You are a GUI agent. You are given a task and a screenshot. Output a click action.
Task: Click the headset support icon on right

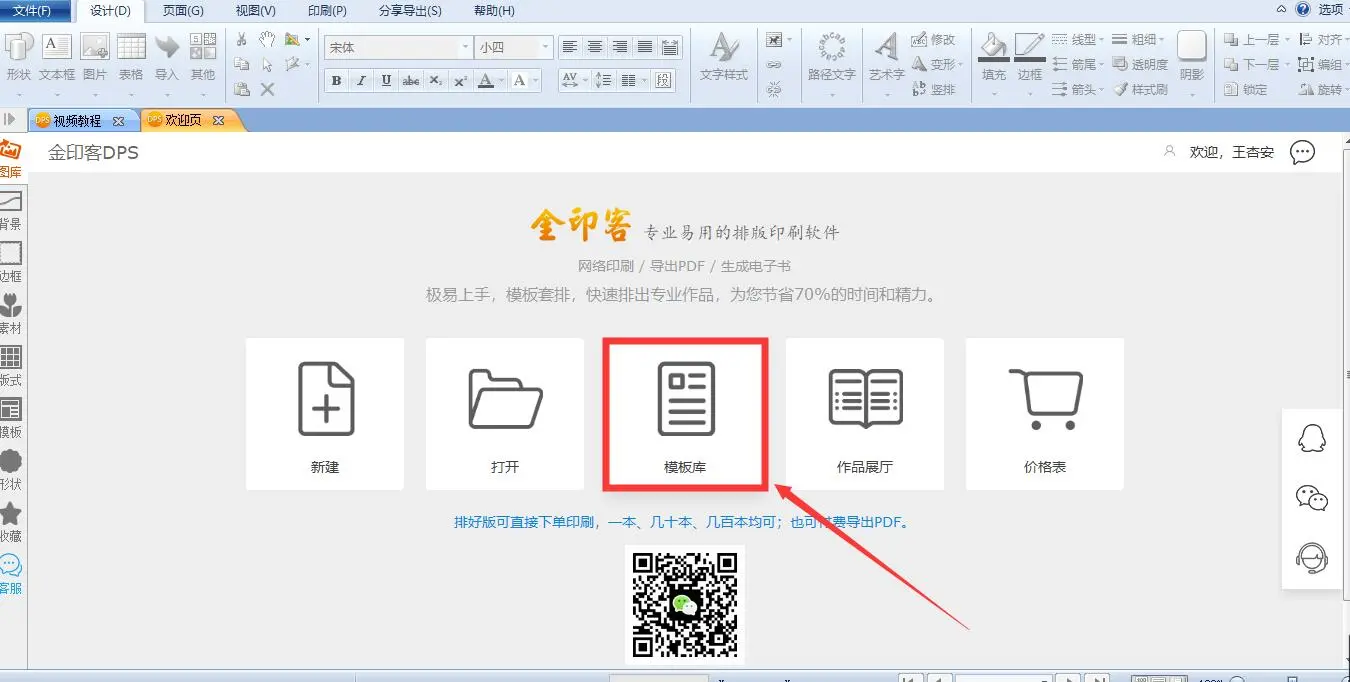point(1312,557)
